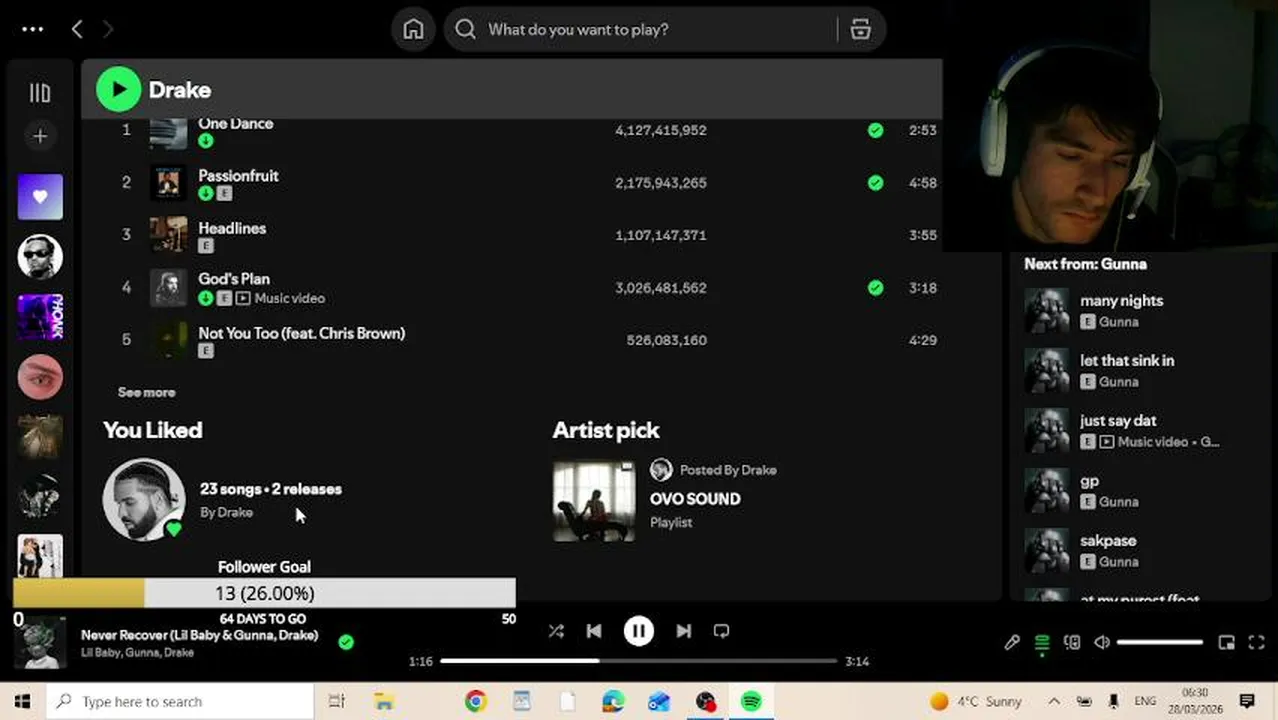The image size is (1278, 720).
Task: Click the Never Recover now-playing cover art
Action: coord(40,642)
